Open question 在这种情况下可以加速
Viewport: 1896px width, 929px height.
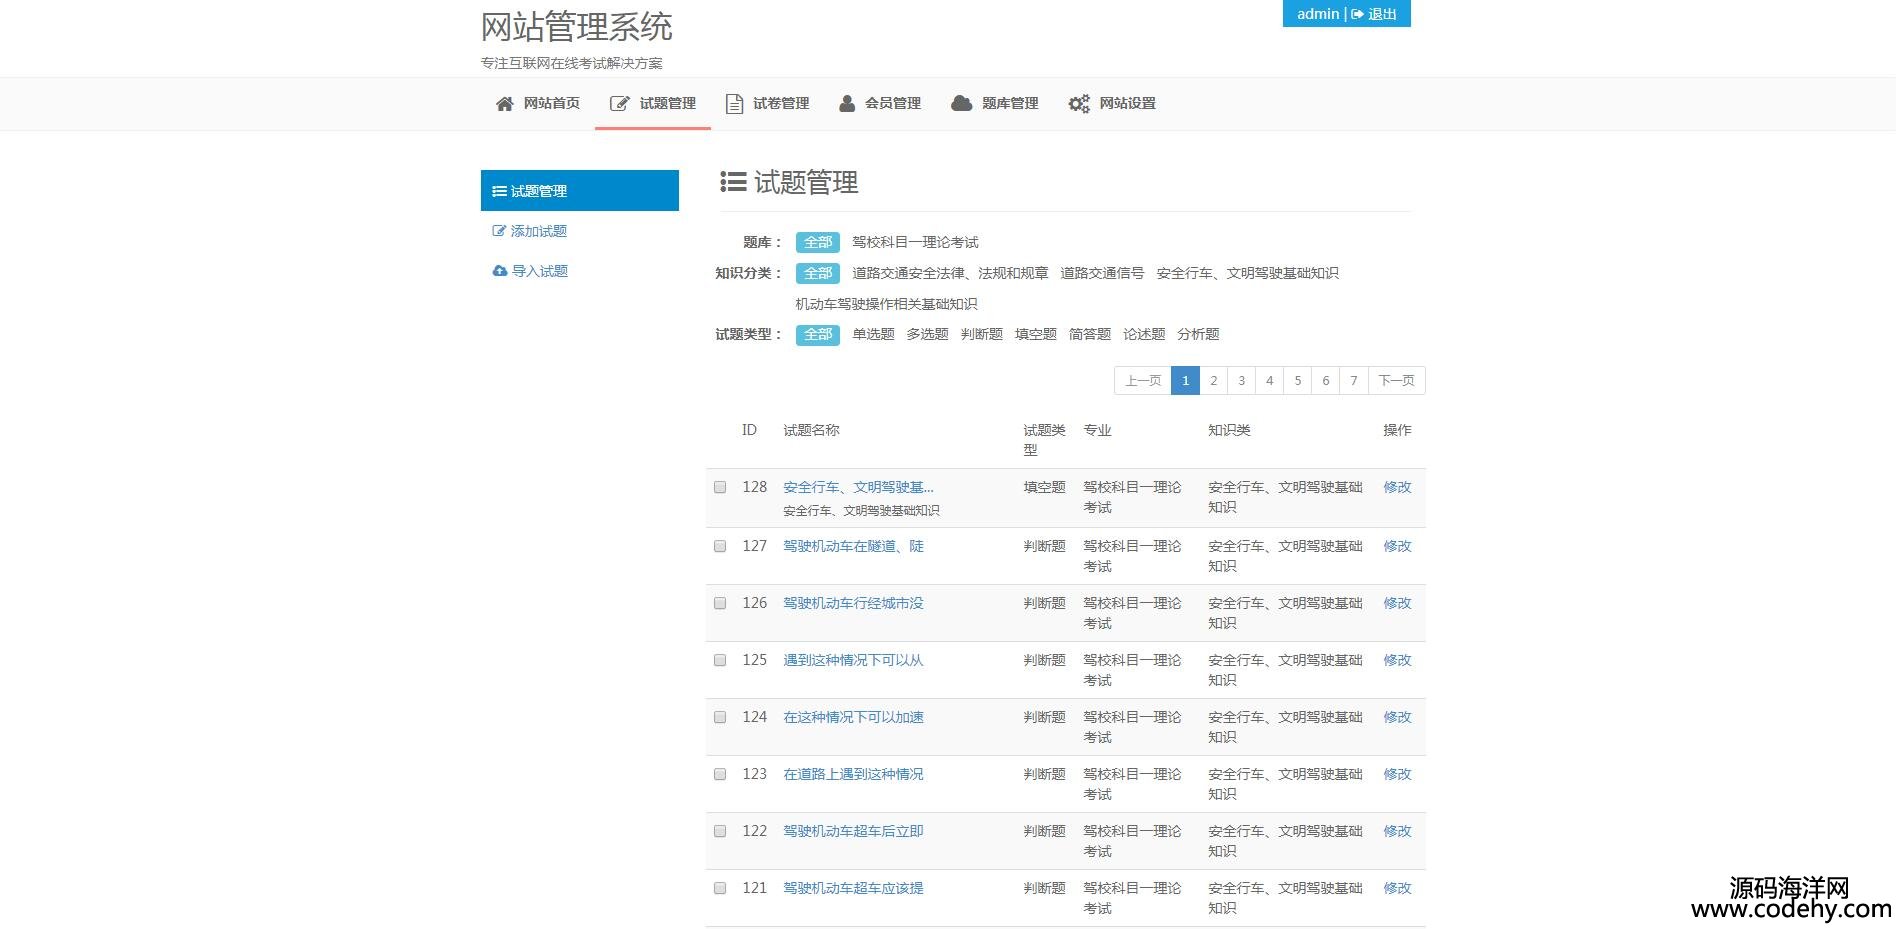[853, 717]
